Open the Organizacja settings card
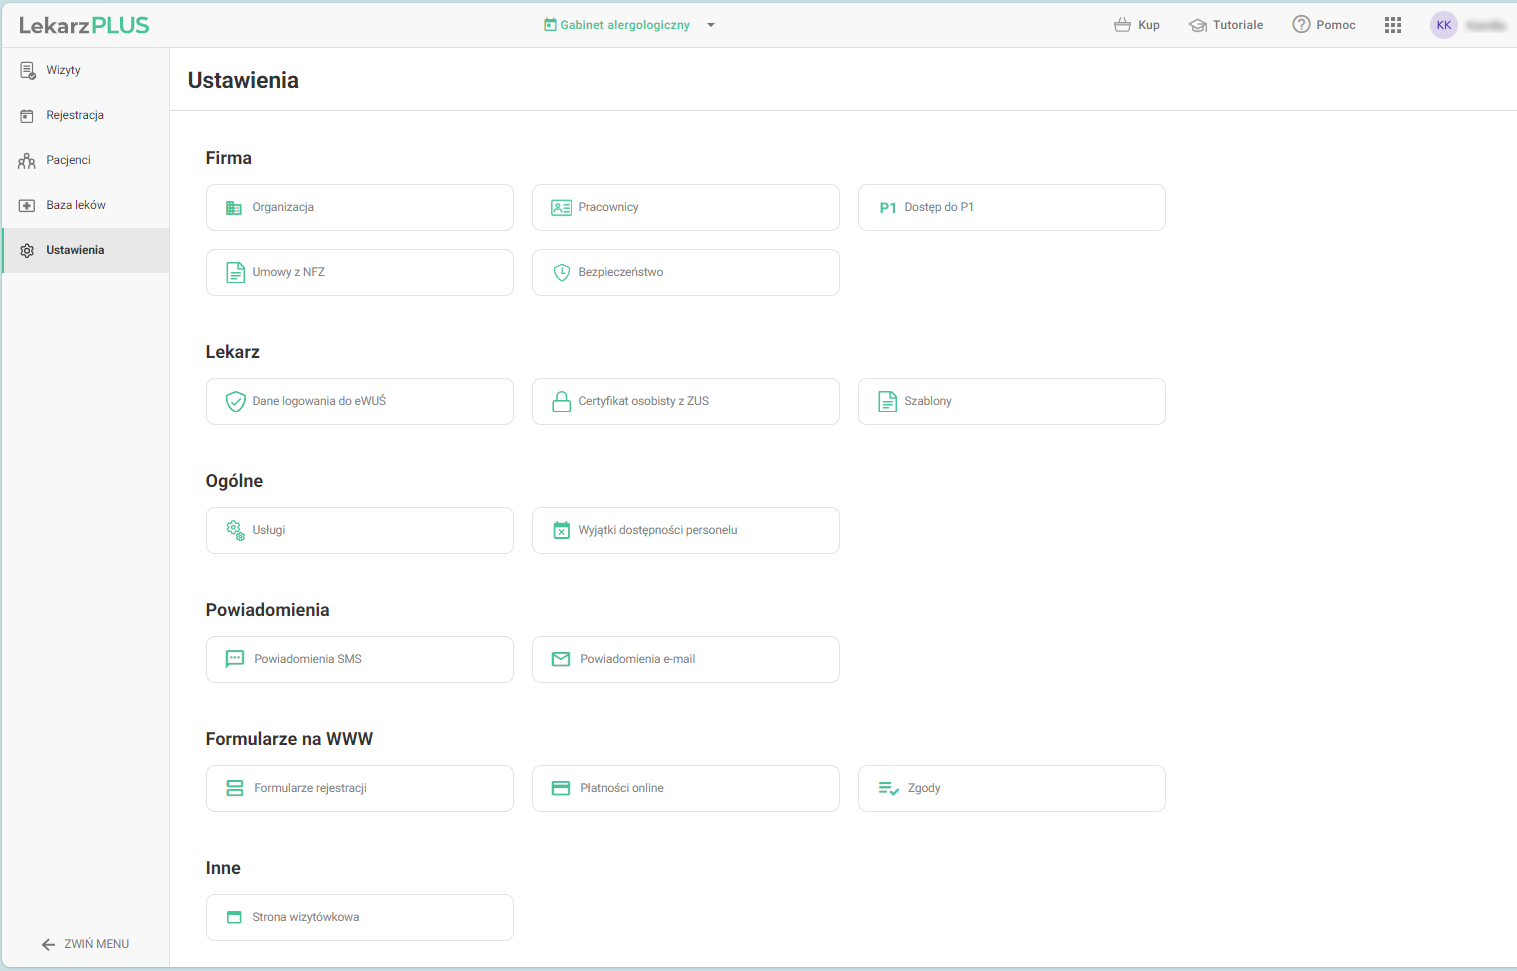Viewport: 1517px width, 971px height. [359, 208]
